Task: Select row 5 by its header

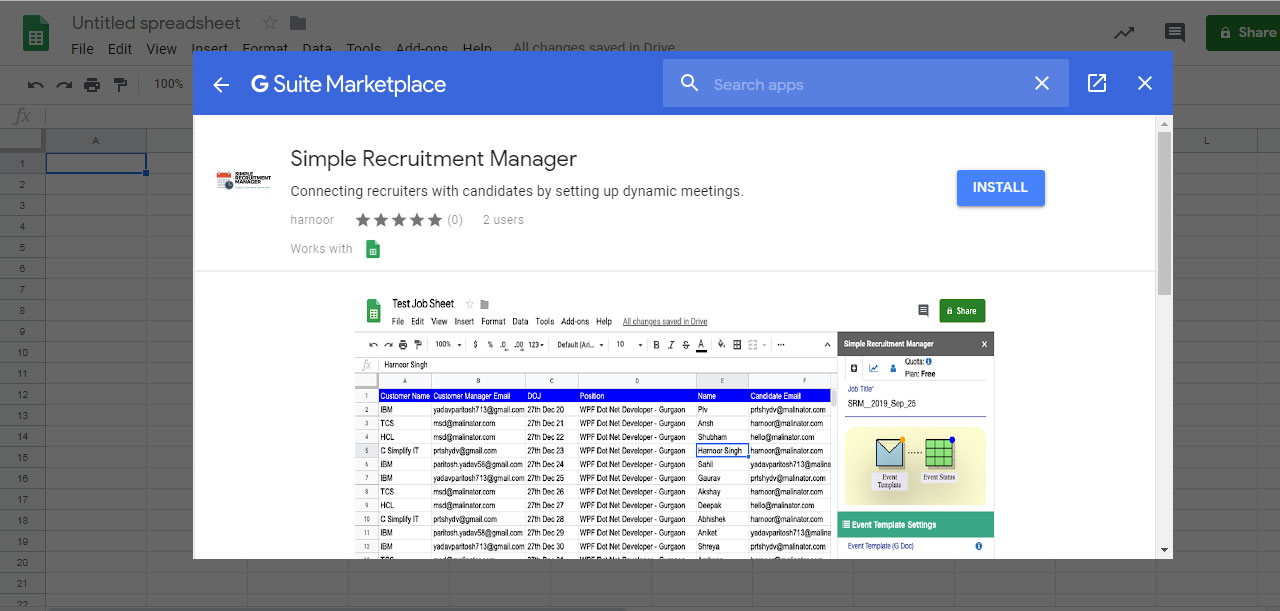Action: click(22, 247)
